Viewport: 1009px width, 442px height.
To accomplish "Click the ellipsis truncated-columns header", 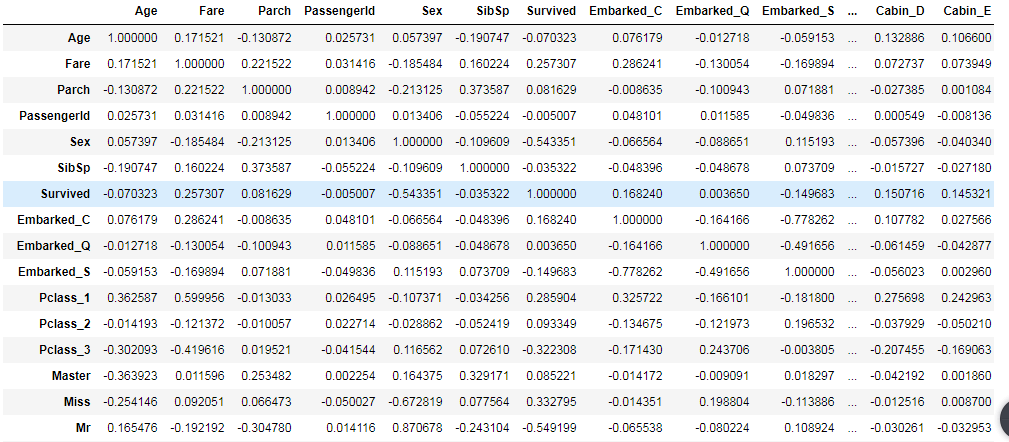I will point(851,12).
